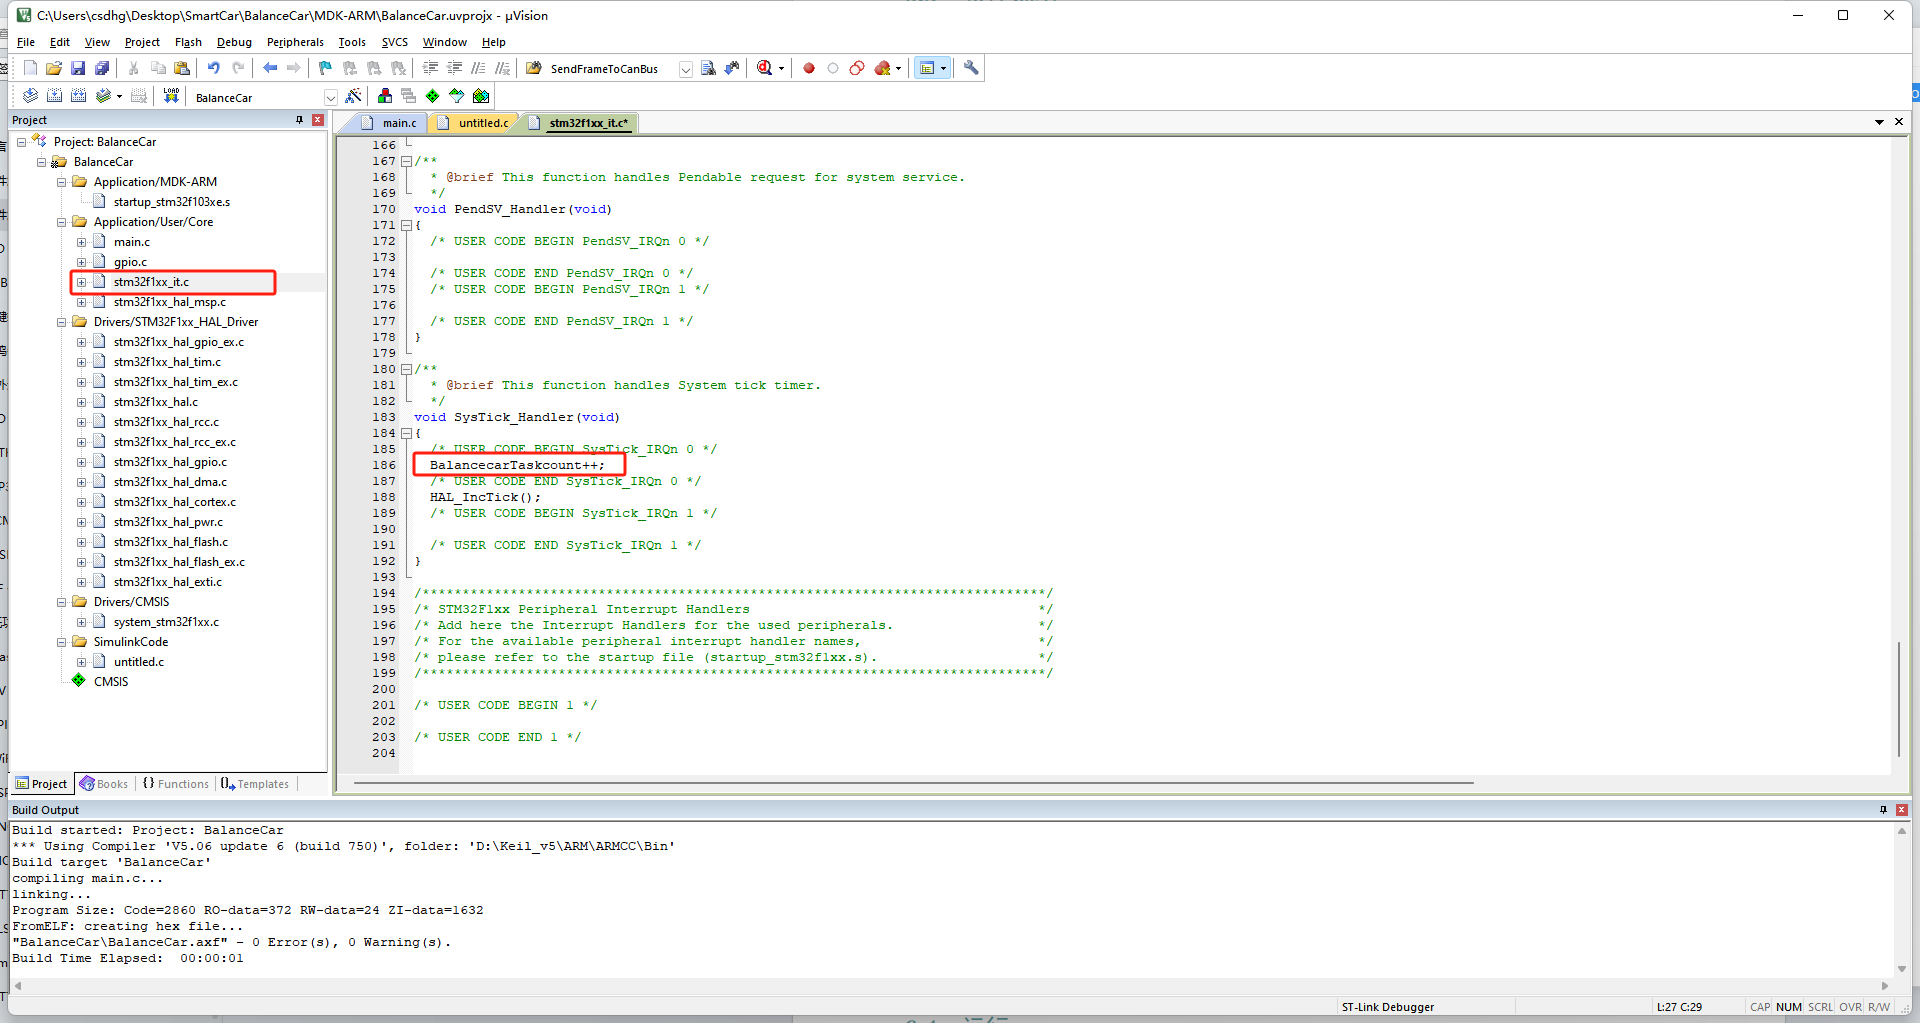Navigate backwards with the blue arrow icon
This screenshot has height=1023, width=1920.
tap(270, 68)
